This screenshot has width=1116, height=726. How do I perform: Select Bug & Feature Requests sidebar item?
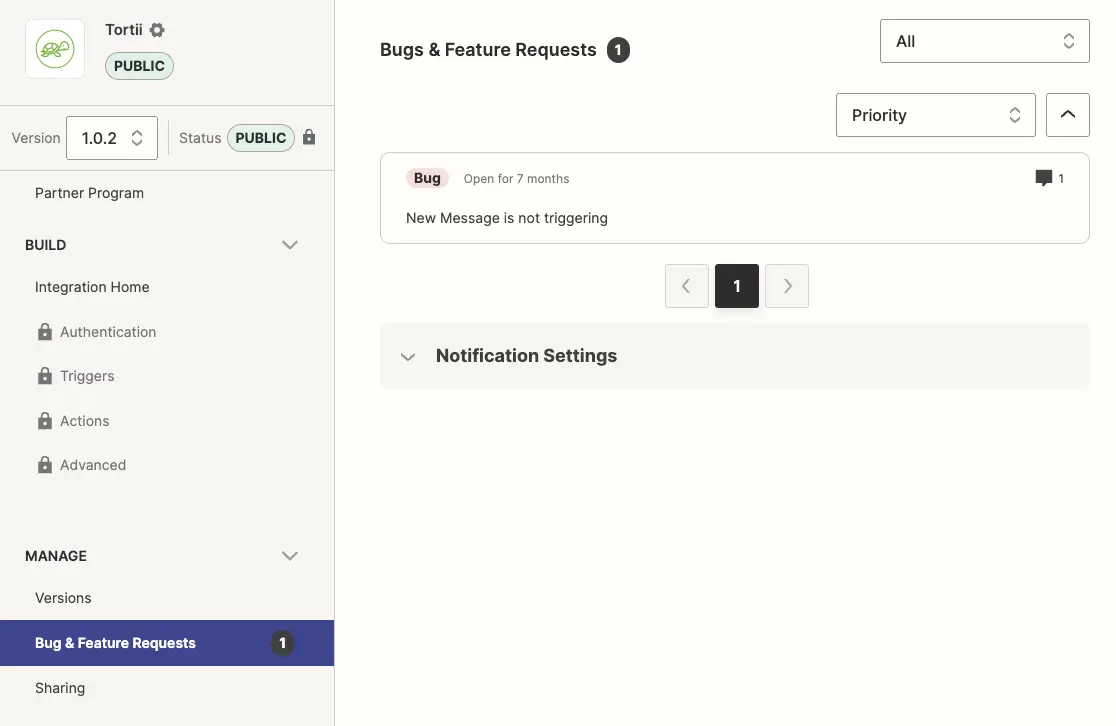click(x=167, y=643)
